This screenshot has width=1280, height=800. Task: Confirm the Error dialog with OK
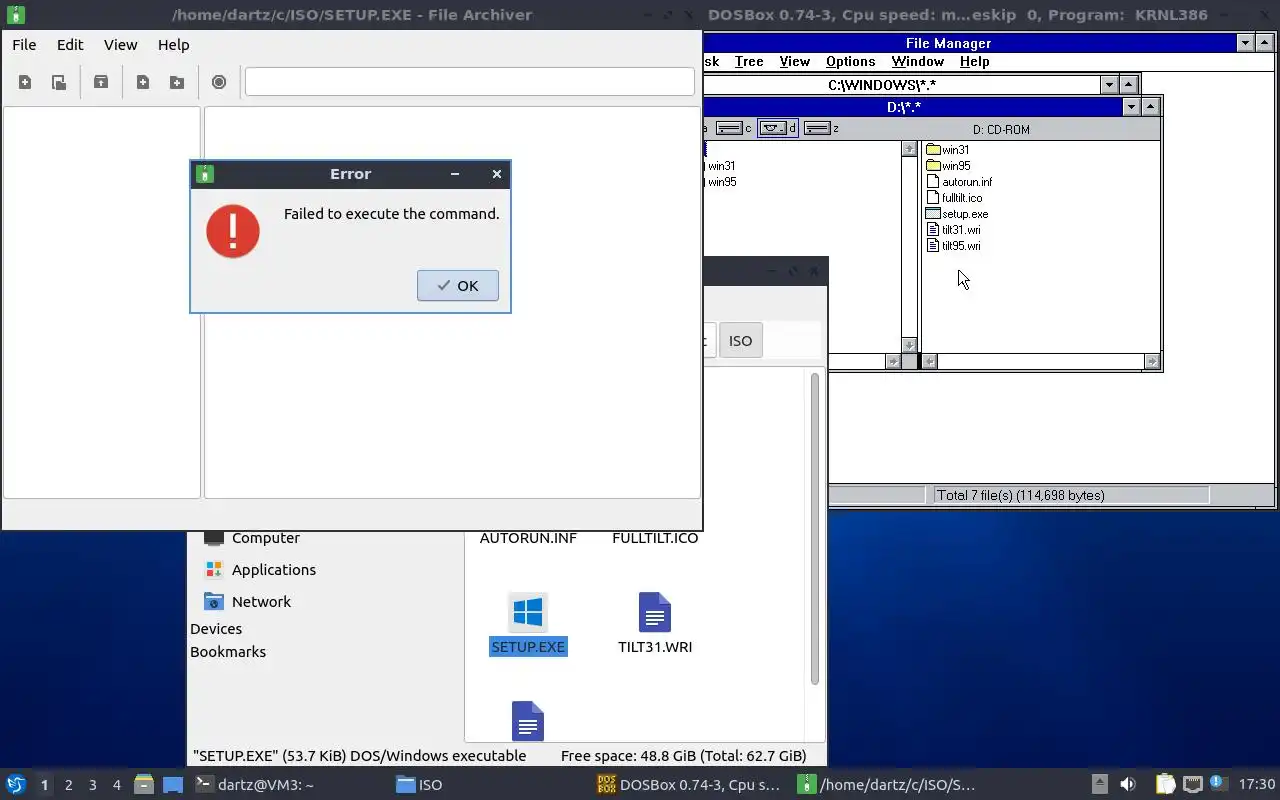458,285
